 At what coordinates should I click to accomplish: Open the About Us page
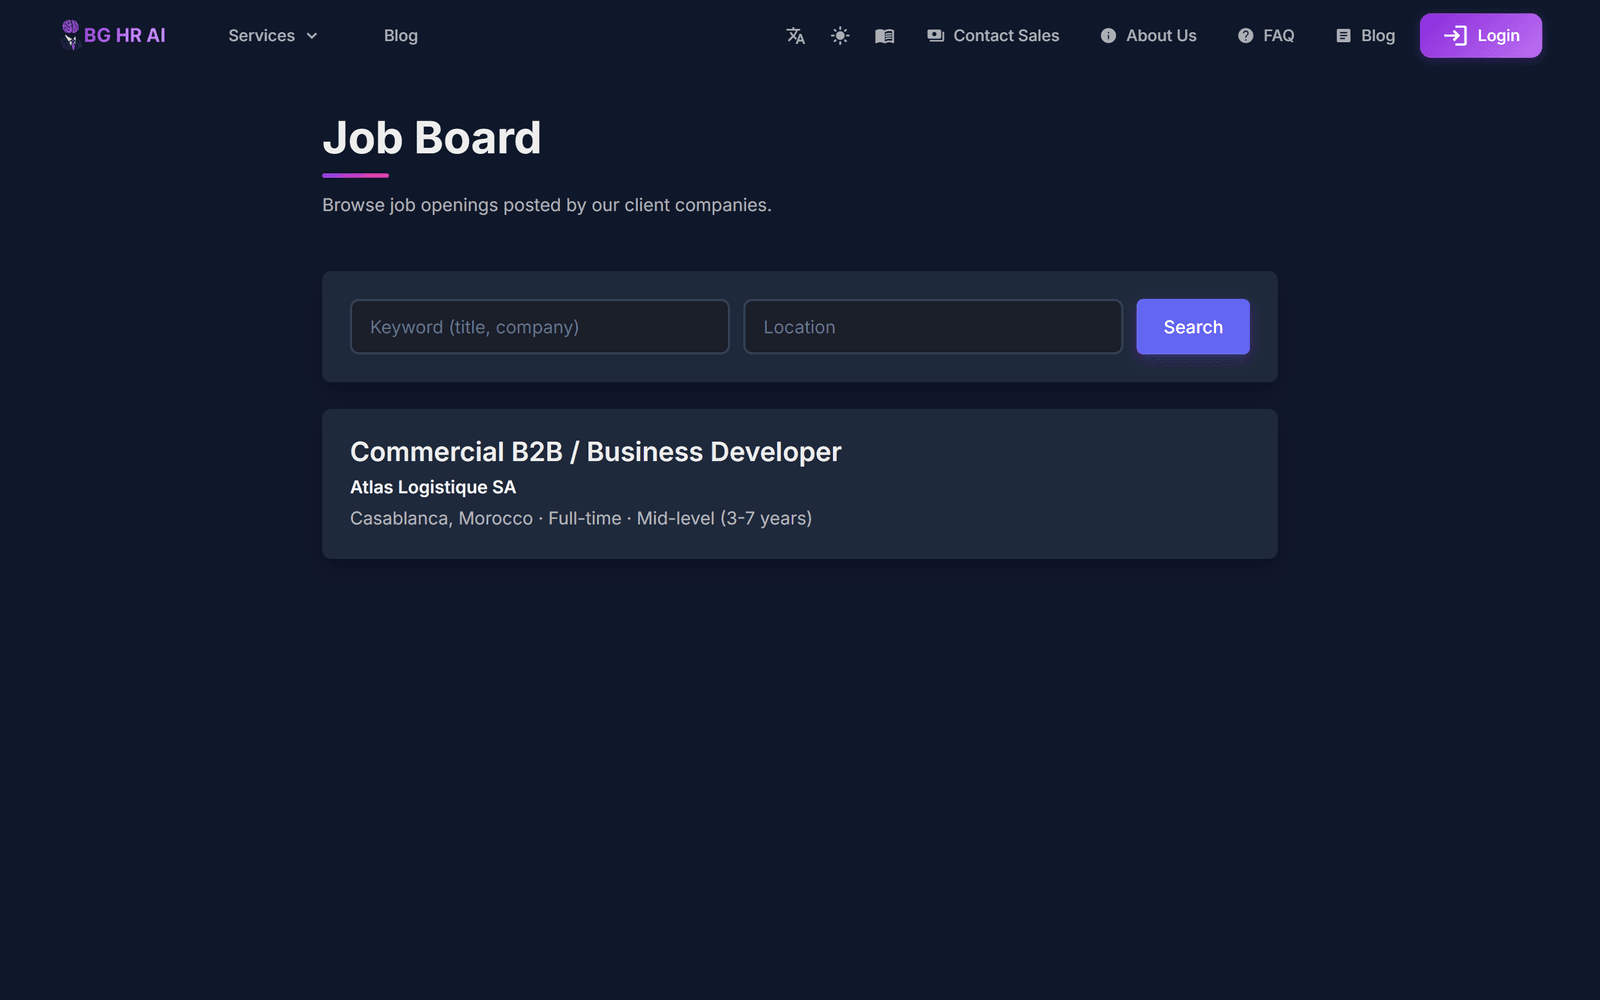pyautogui.click(x=1148, y=35)
